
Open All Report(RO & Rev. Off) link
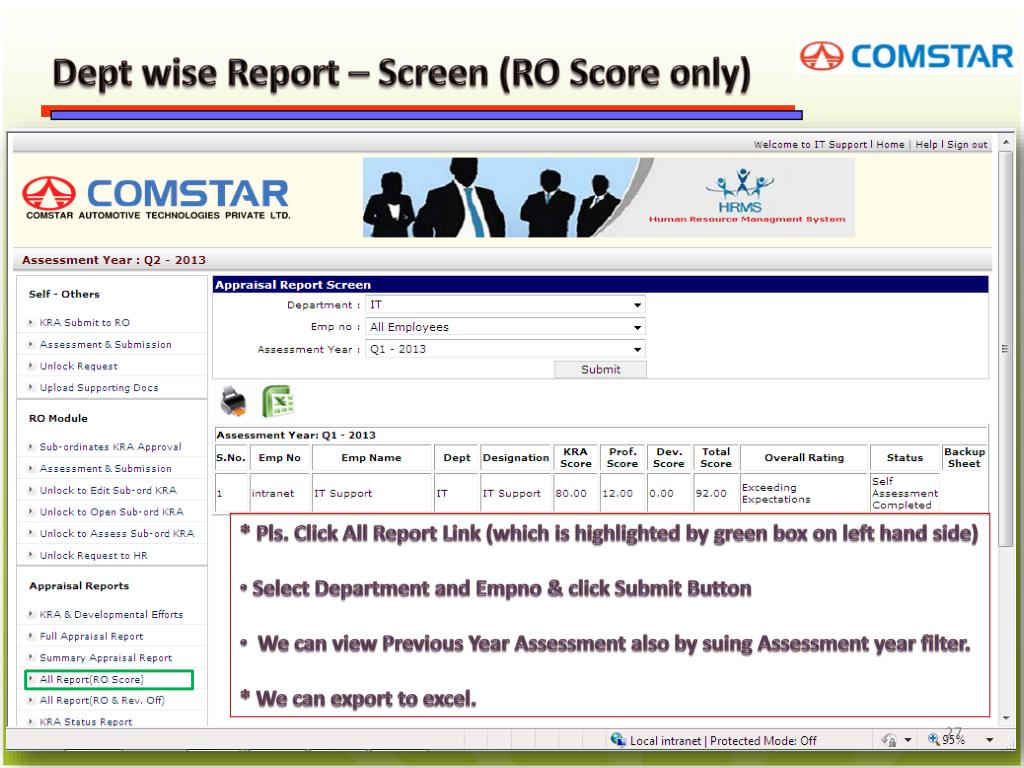[x=102, y=700]
